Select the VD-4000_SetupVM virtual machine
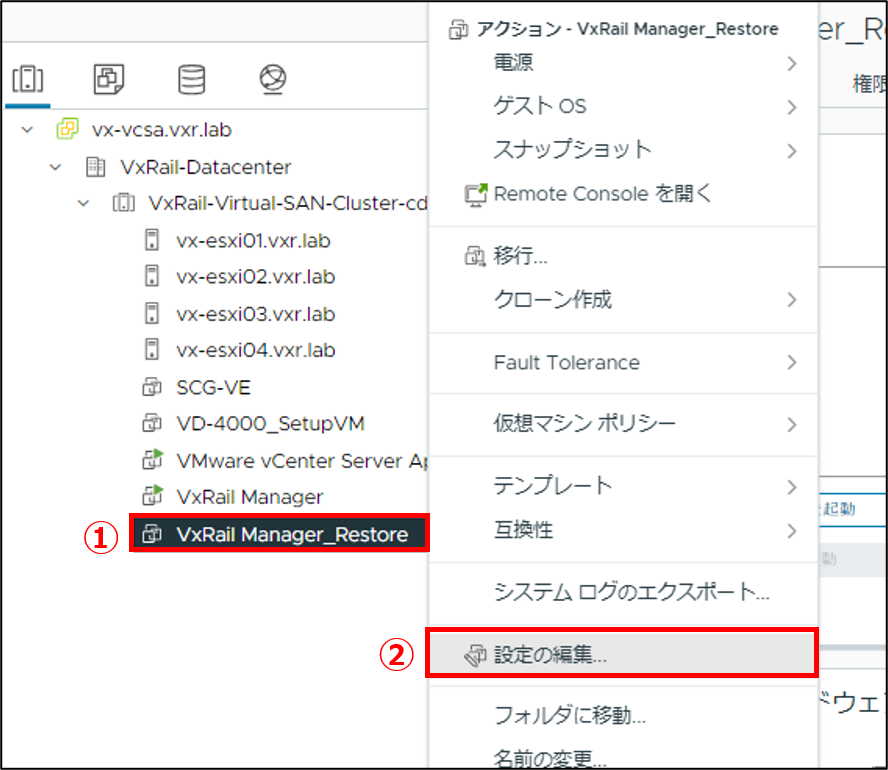Viewport: 888px width, 770px height. tap(270, 423)
